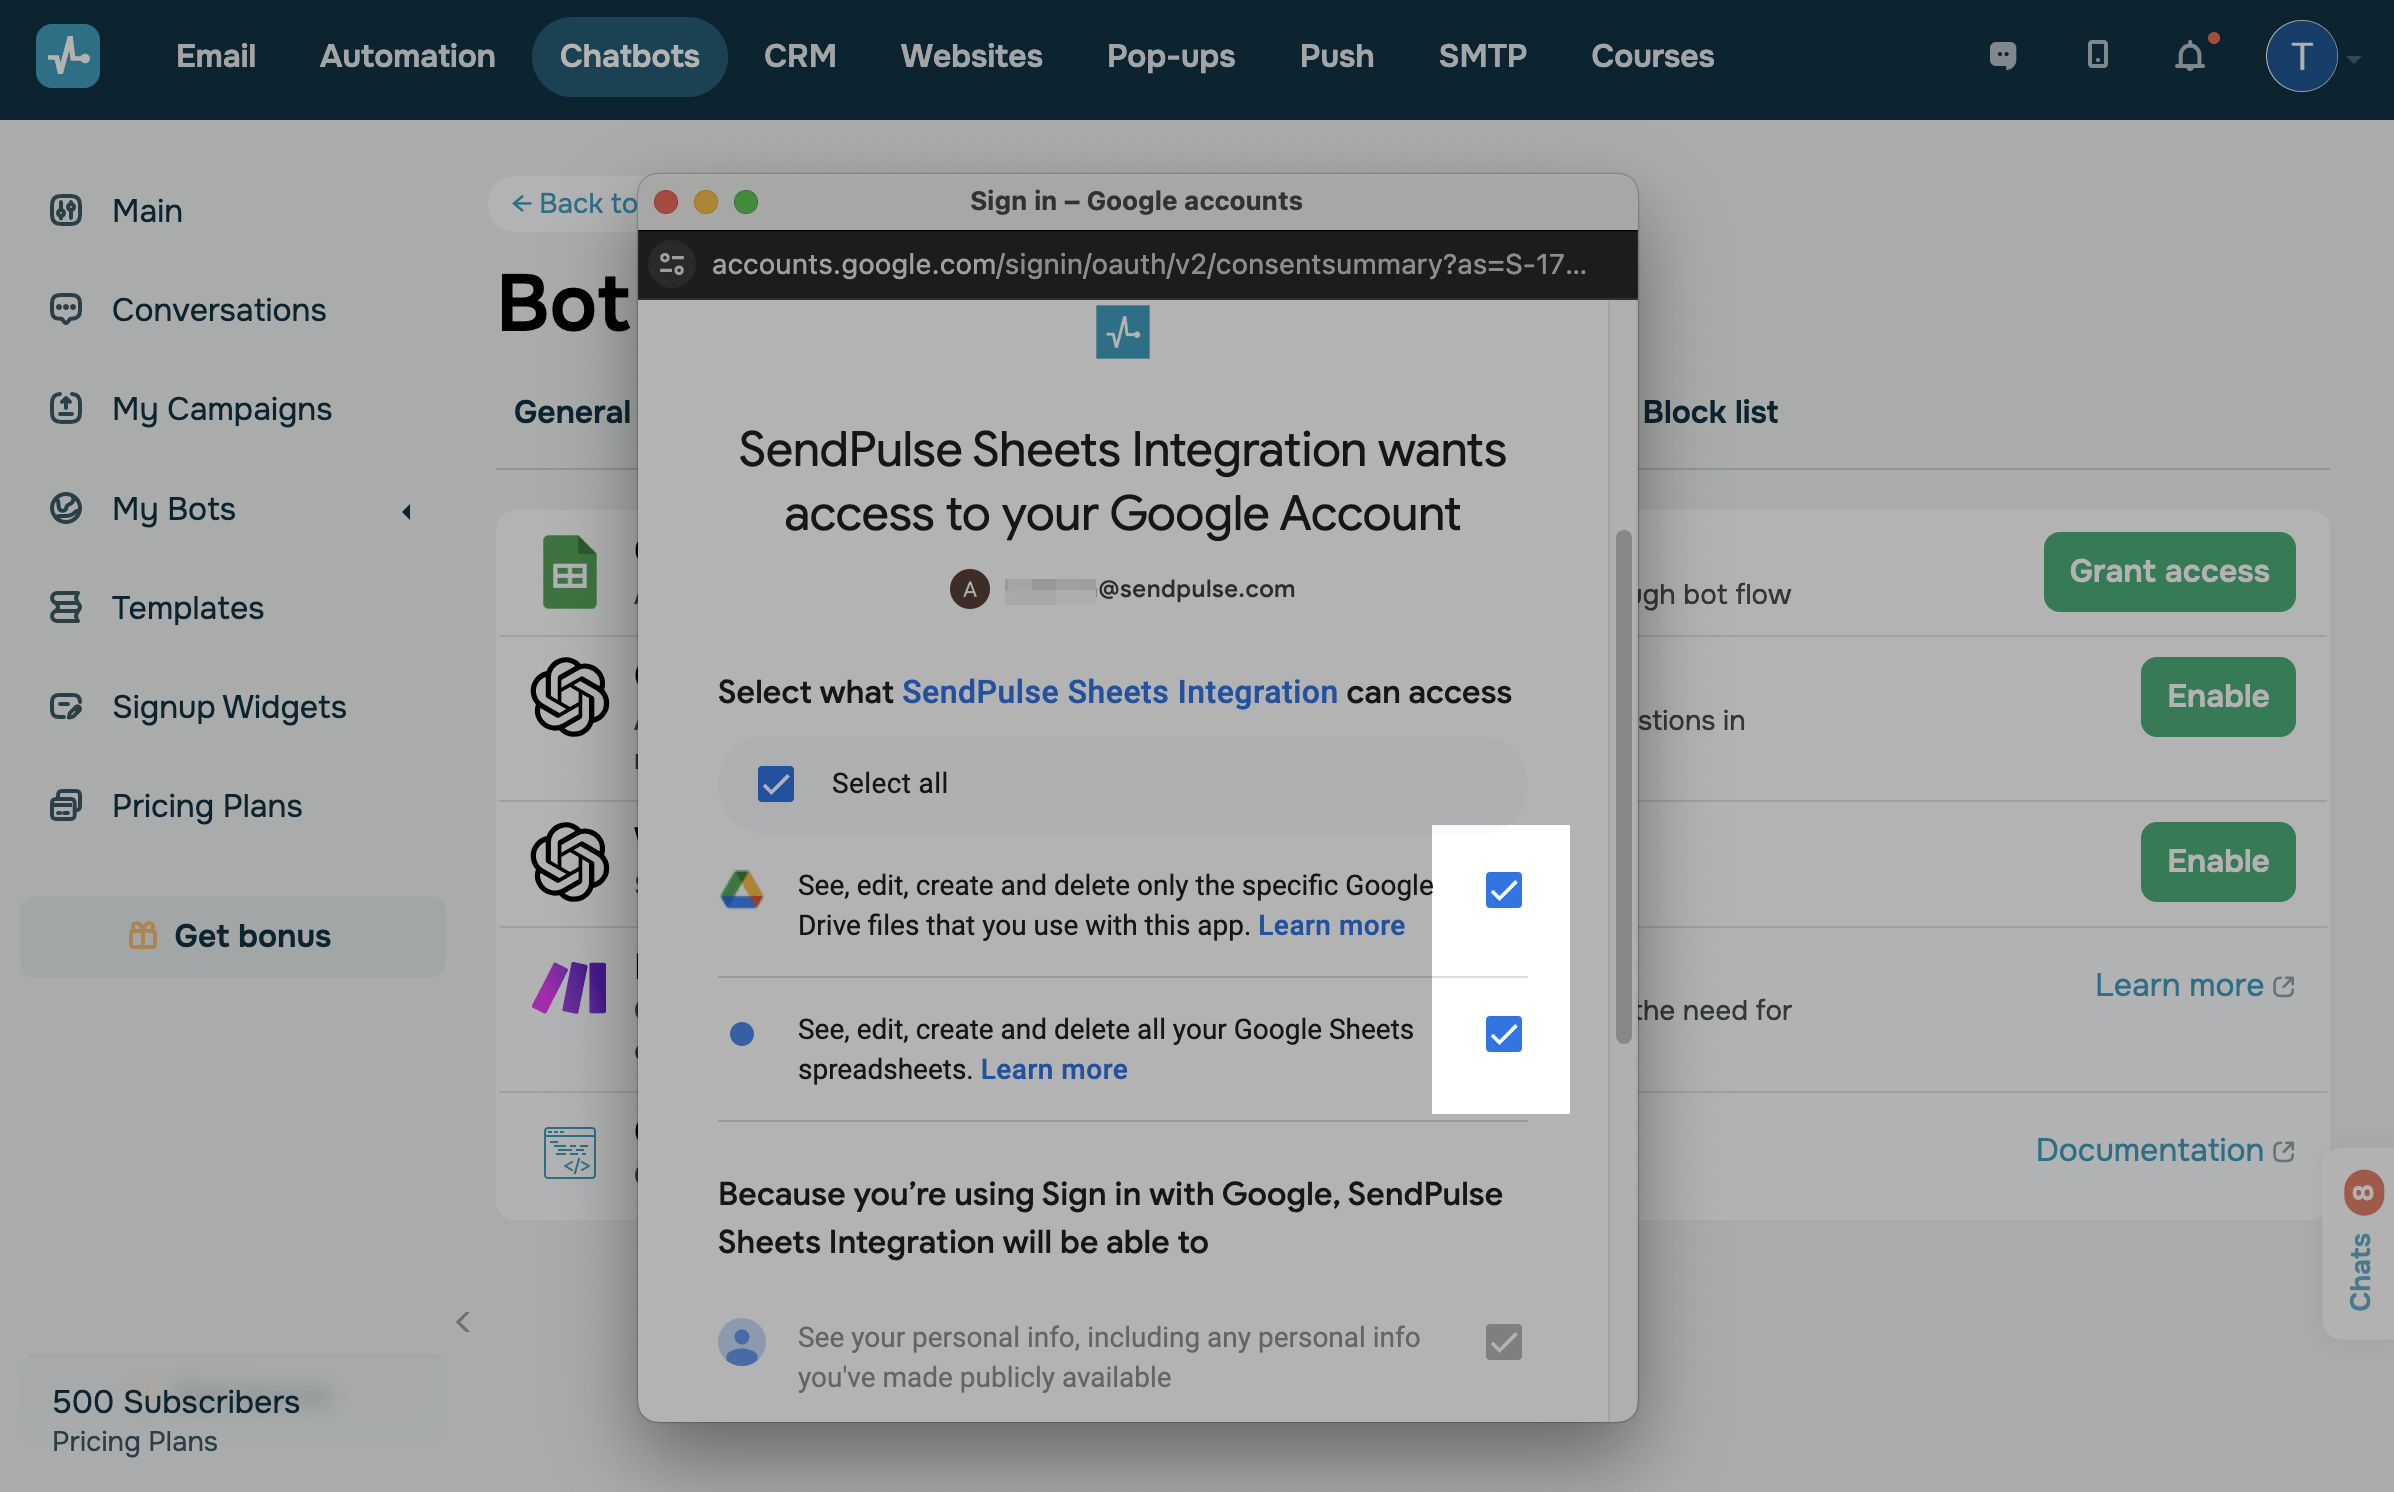Click the Google Sheets integration icon

[x=569, y=572]
